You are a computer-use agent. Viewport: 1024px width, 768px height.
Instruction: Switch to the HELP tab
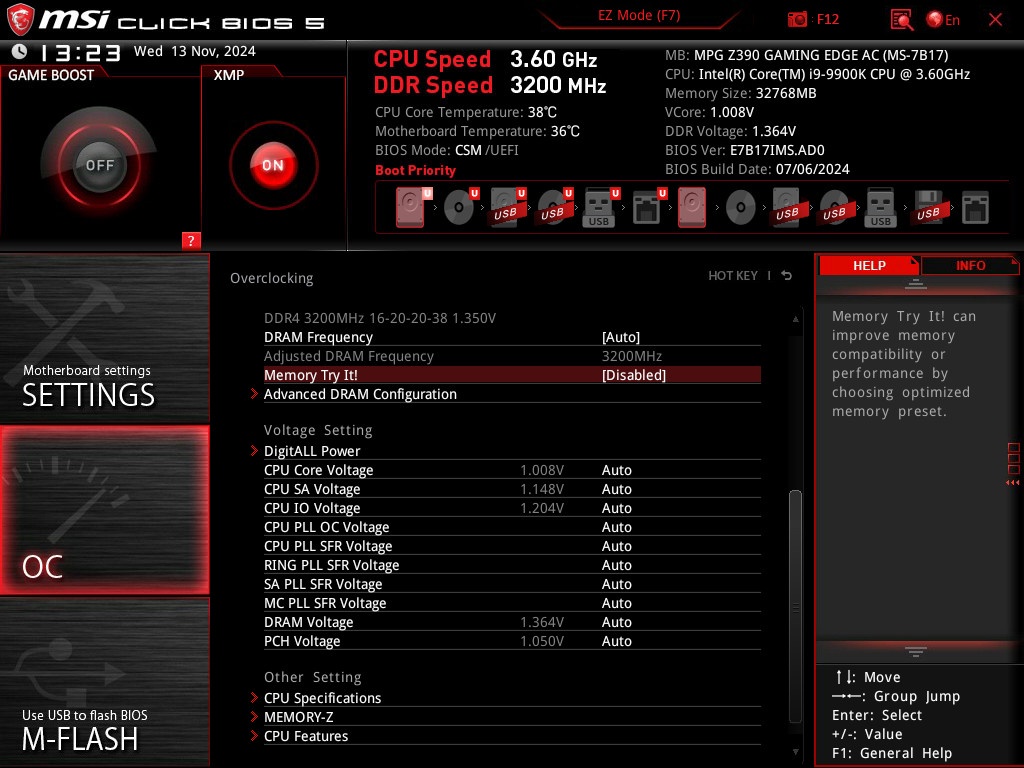tap(869, 265)
